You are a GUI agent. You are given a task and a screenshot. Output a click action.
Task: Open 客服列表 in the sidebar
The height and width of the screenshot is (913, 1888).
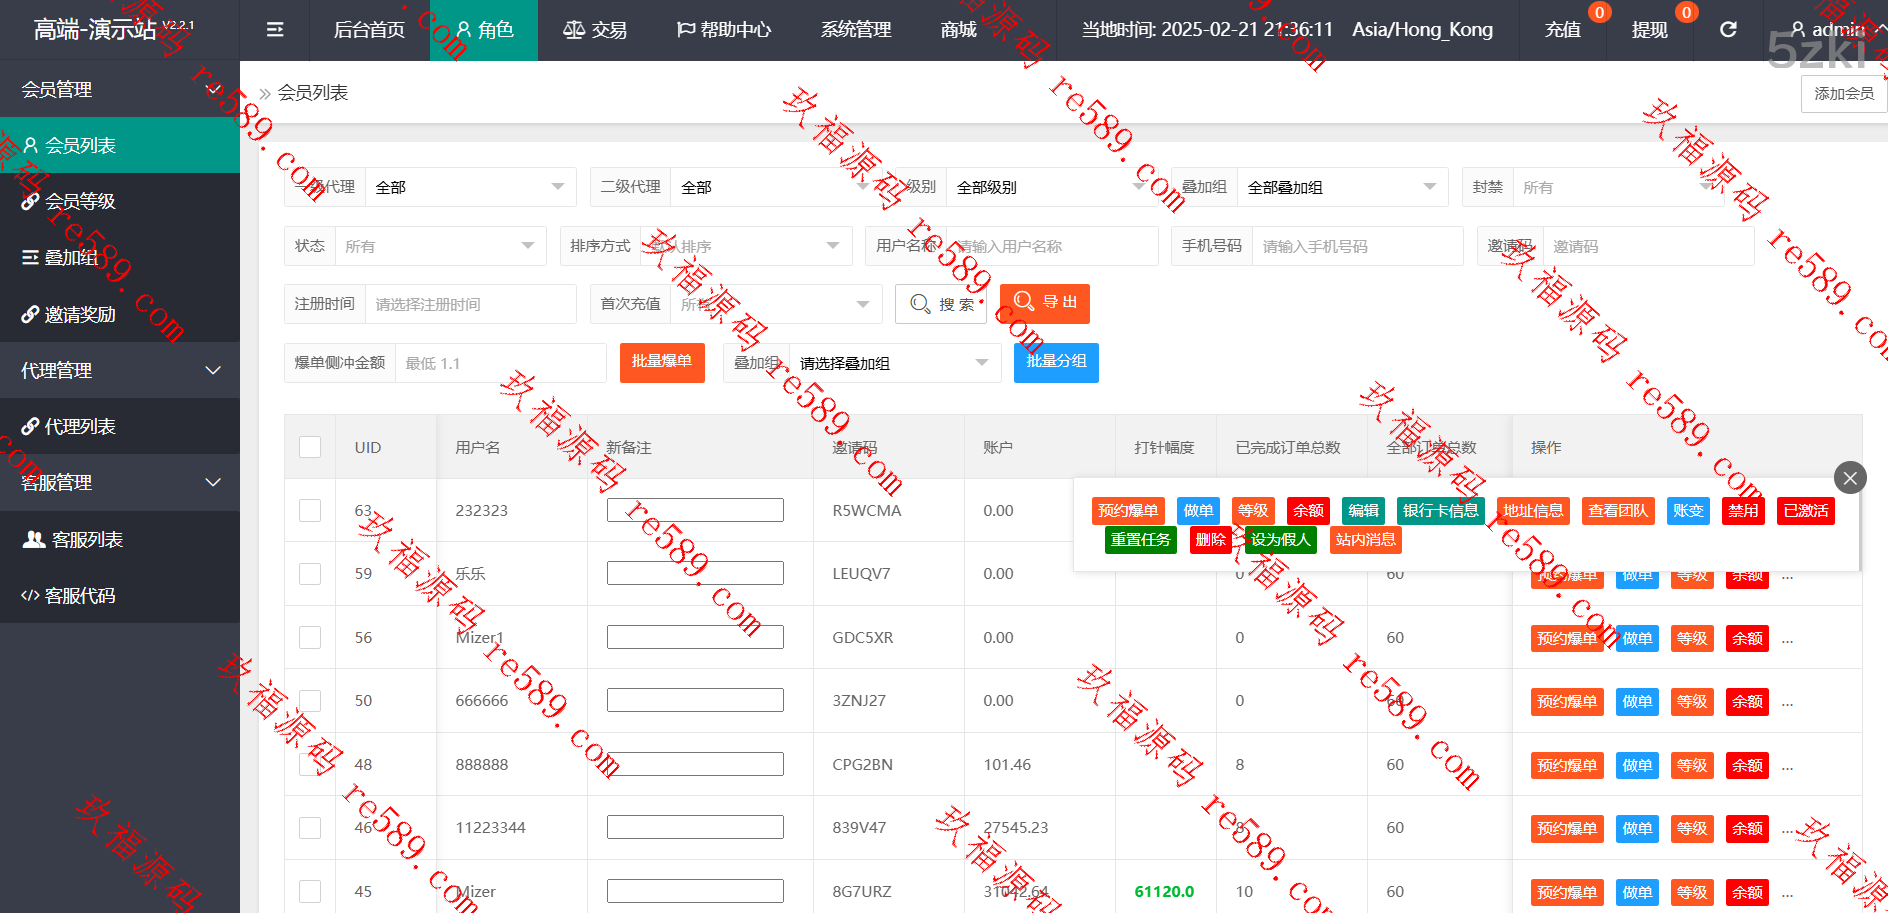[x=86, y=540]
